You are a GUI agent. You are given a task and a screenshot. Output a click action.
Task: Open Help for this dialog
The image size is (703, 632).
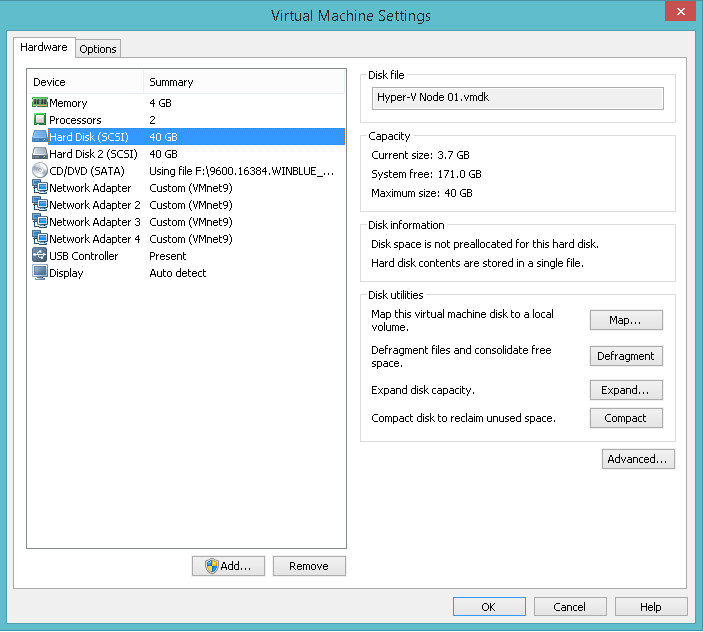pos(651,607)
